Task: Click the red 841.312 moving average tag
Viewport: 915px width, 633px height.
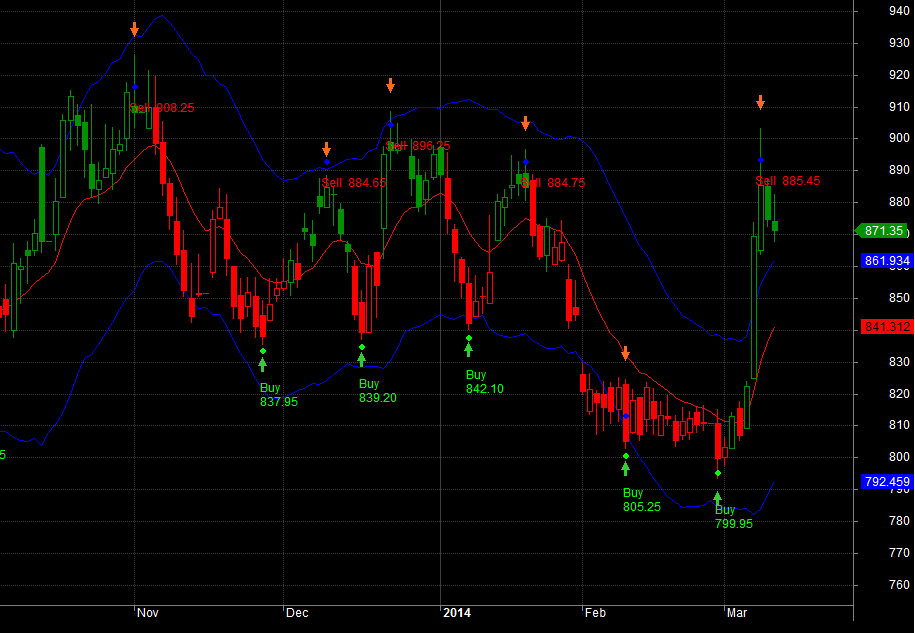Action: [886, 327]
